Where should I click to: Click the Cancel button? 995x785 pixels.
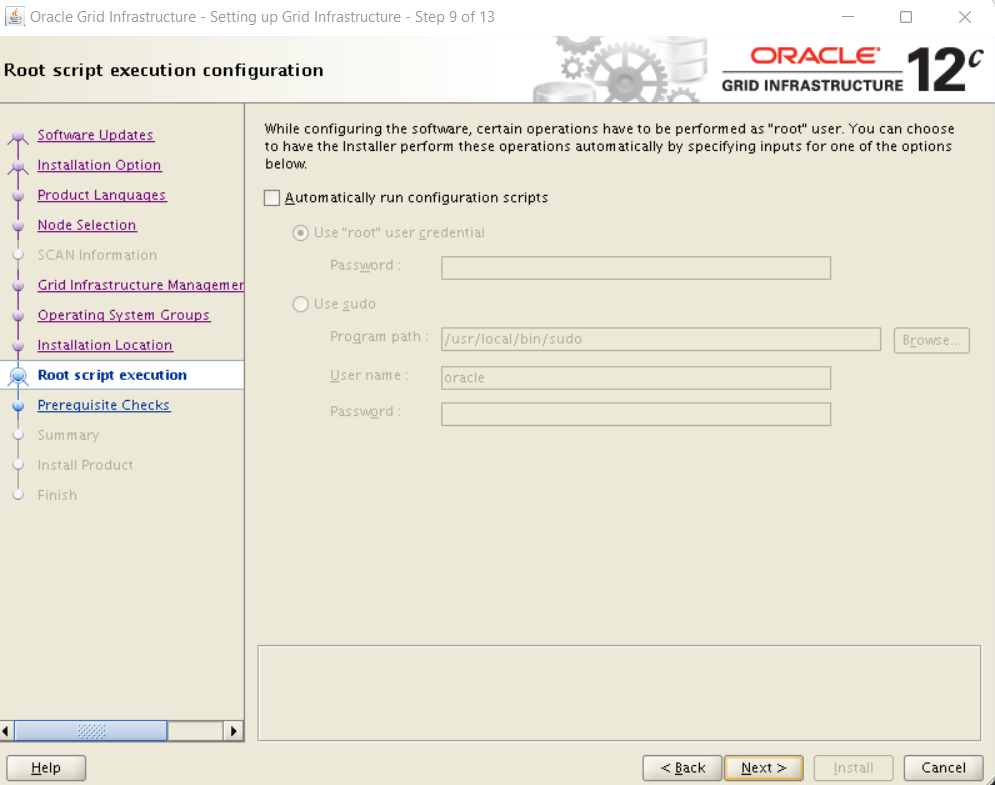coord(944,768)
